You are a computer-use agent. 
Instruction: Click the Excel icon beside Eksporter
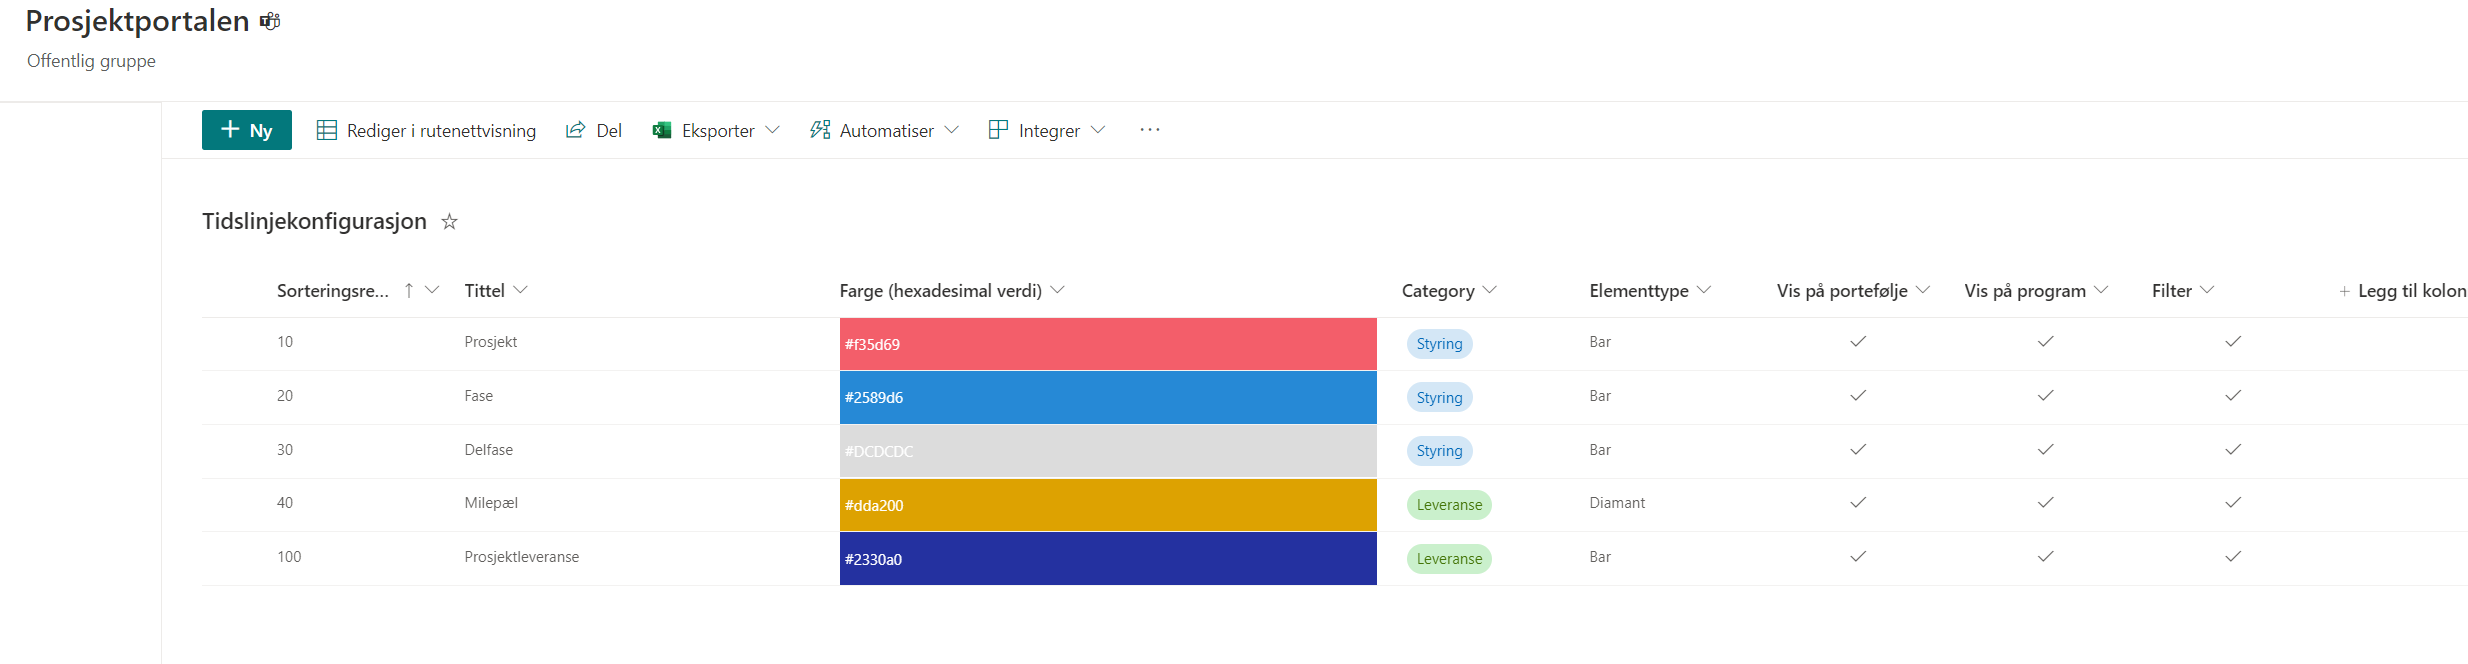661,130
